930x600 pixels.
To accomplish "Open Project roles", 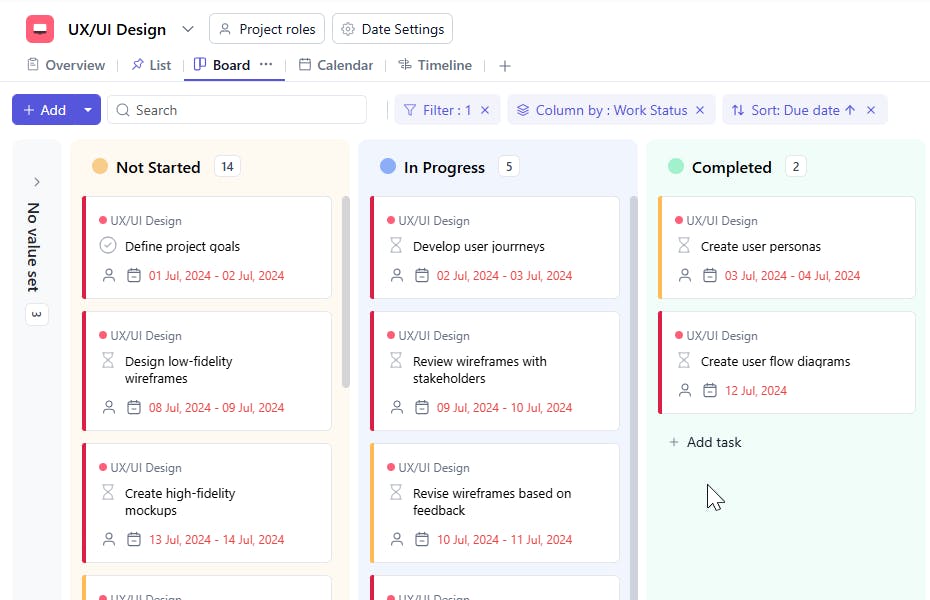I will (x=266, y=29).
